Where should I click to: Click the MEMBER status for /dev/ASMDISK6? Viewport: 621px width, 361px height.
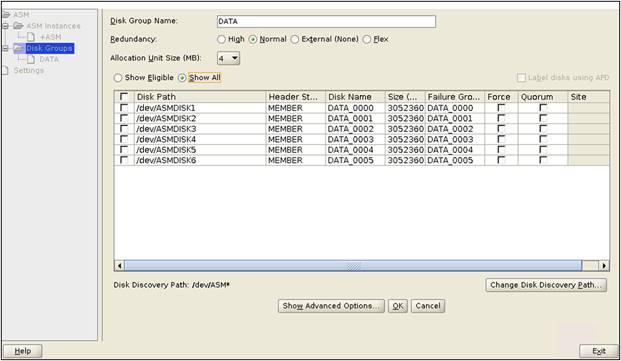(295, 160)
